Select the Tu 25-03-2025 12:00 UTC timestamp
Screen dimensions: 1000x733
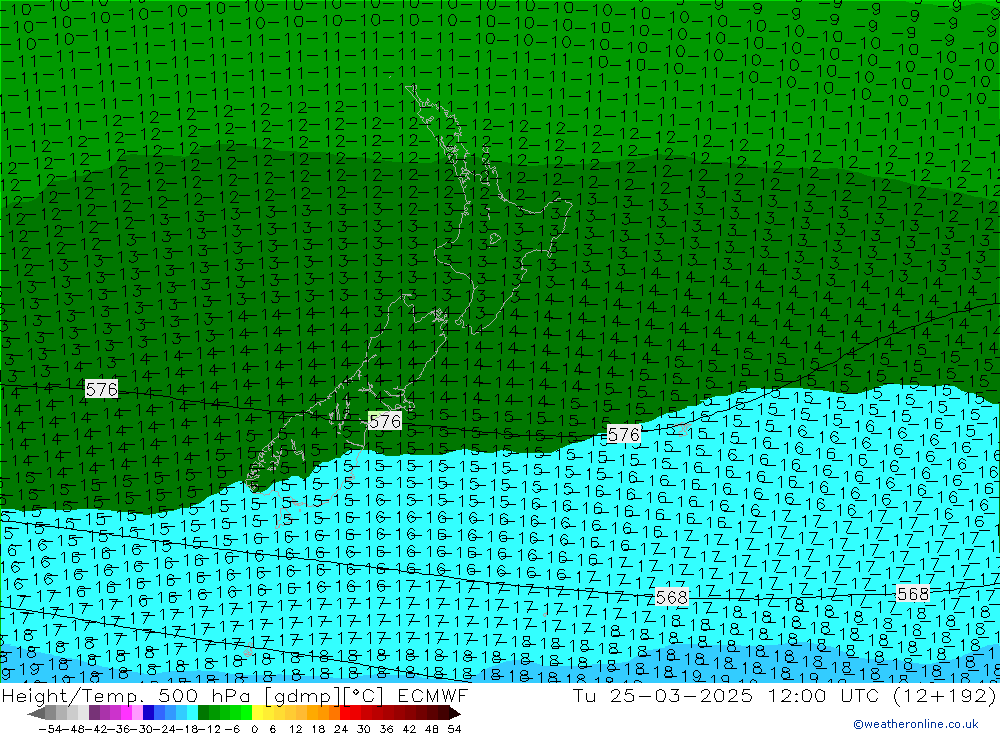[784, 695]
